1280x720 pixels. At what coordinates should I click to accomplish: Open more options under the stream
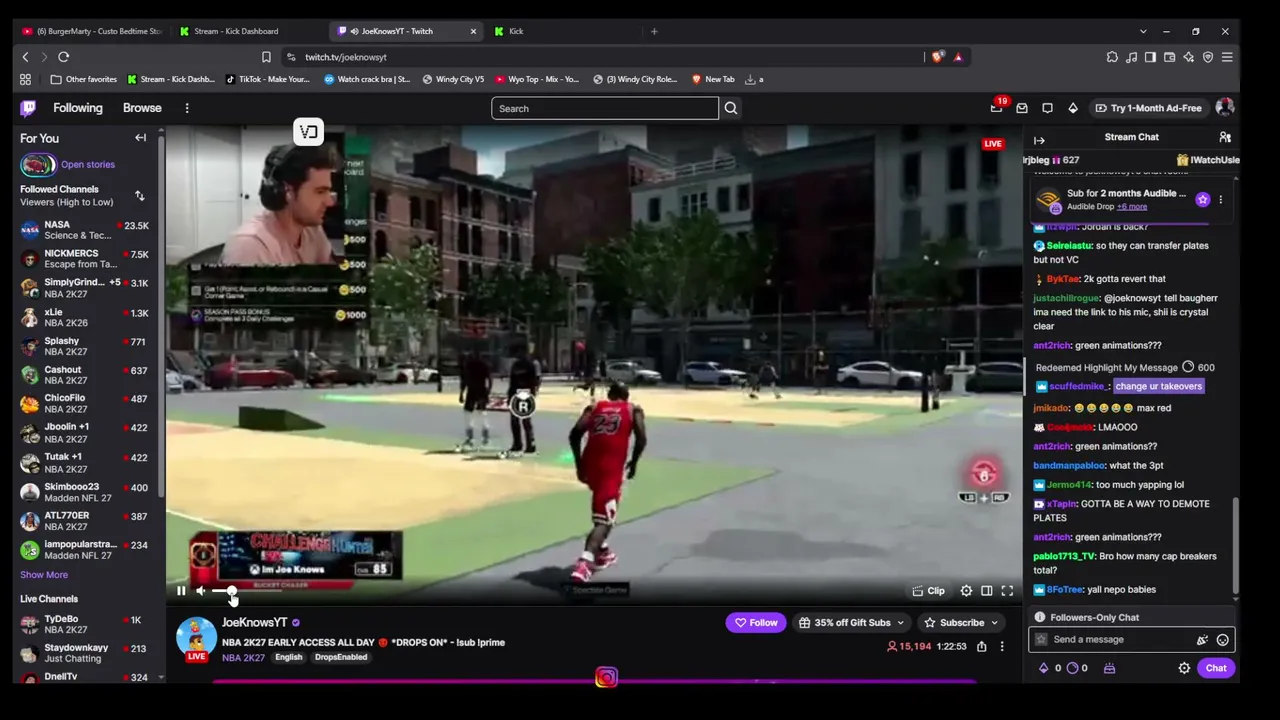(x=1002, y=647)
